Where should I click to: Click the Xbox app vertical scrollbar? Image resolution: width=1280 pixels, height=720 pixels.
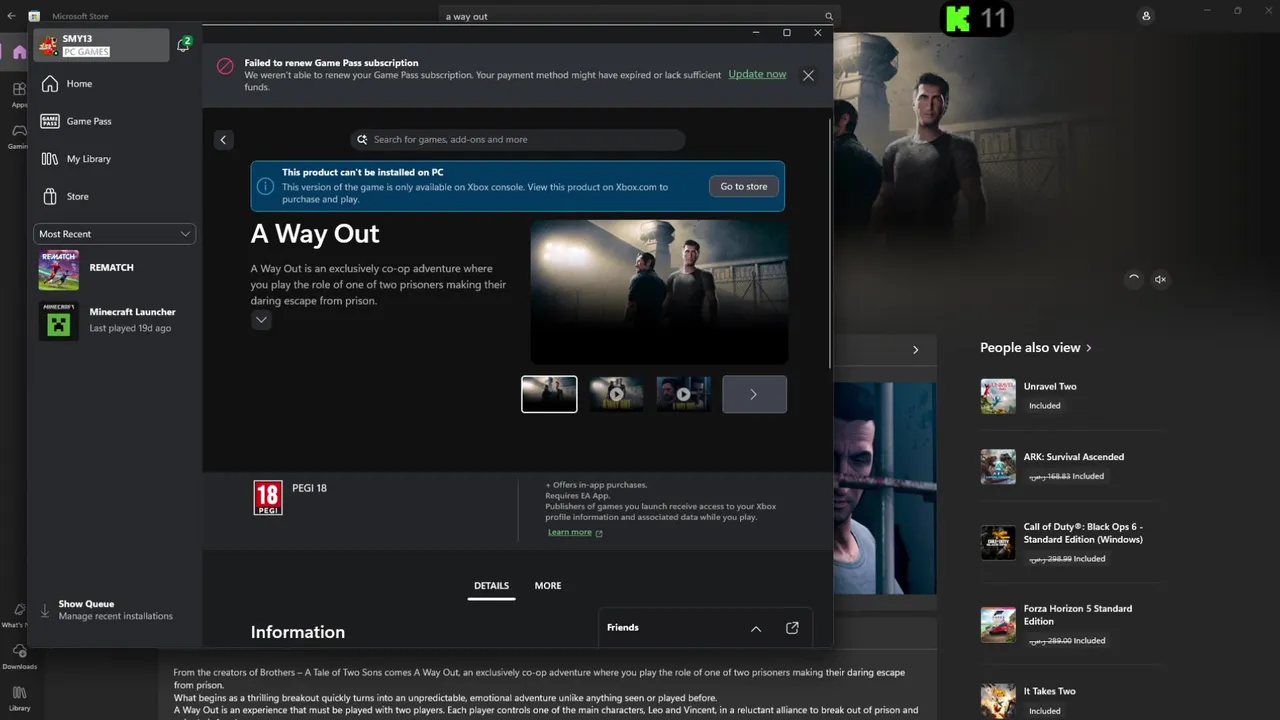point(830,245)
